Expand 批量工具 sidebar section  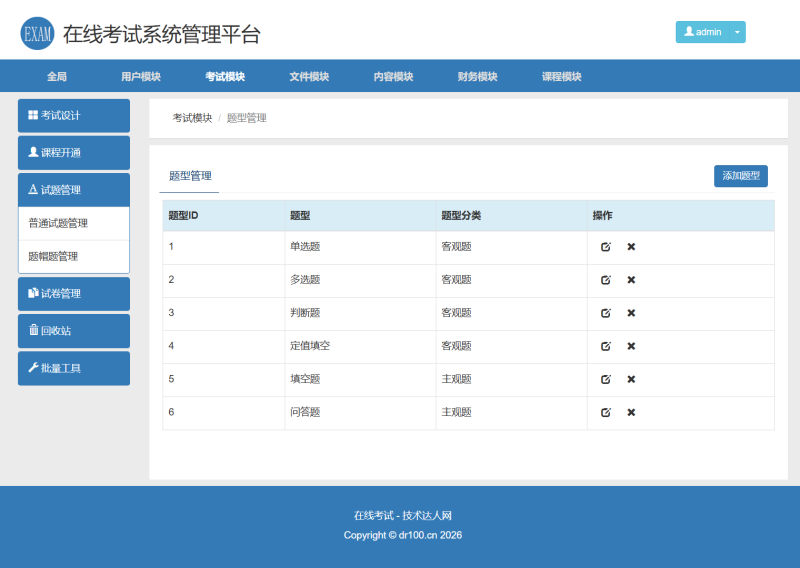click(x=74, y=368)
